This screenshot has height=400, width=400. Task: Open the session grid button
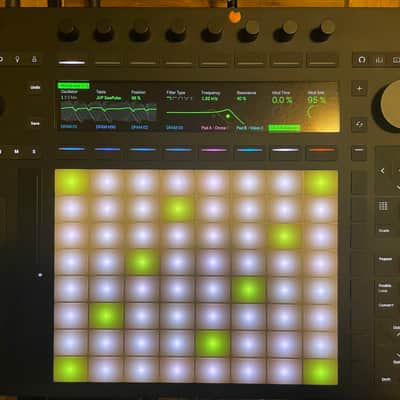pyautogui.click(x=383, y=206)
